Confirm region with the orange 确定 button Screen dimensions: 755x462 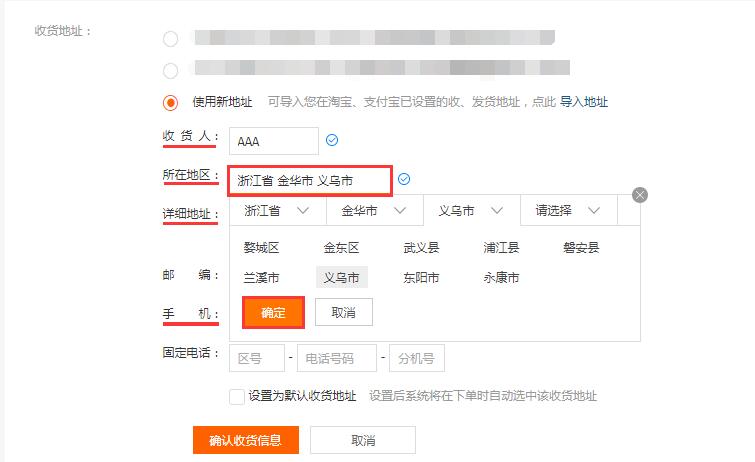click(273, 313)
